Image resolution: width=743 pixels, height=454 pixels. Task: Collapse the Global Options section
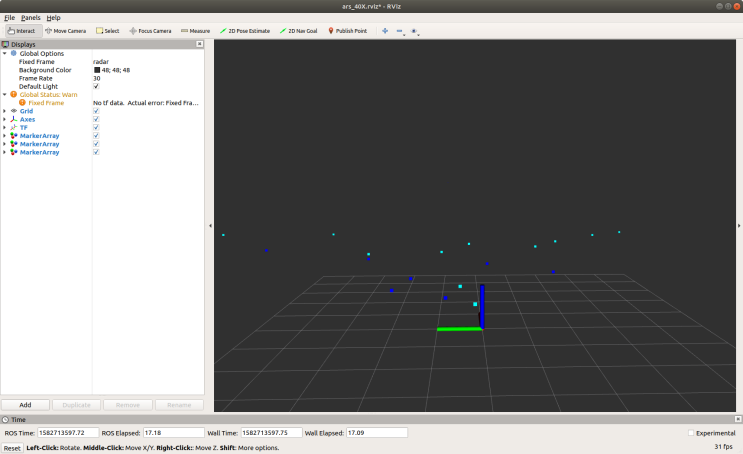4,53
